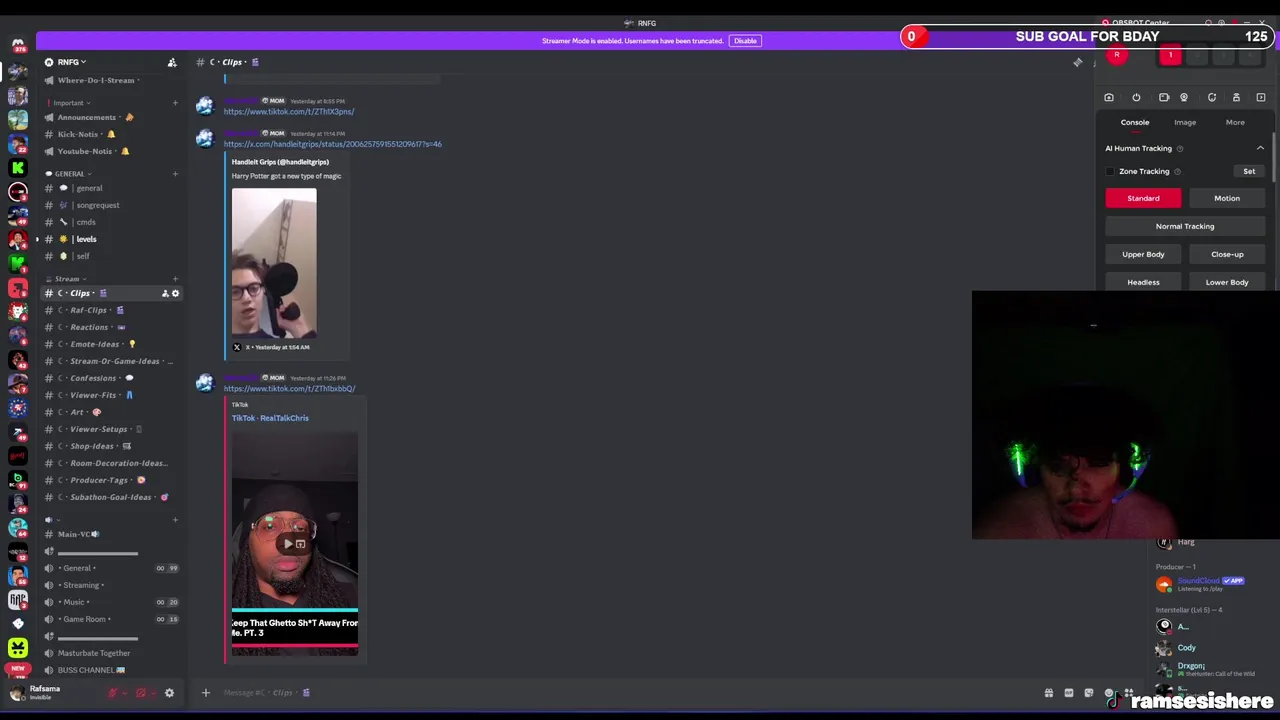Select the Console tab in OBSBOT
1280x720 pixels.
tap(1135, 122)
